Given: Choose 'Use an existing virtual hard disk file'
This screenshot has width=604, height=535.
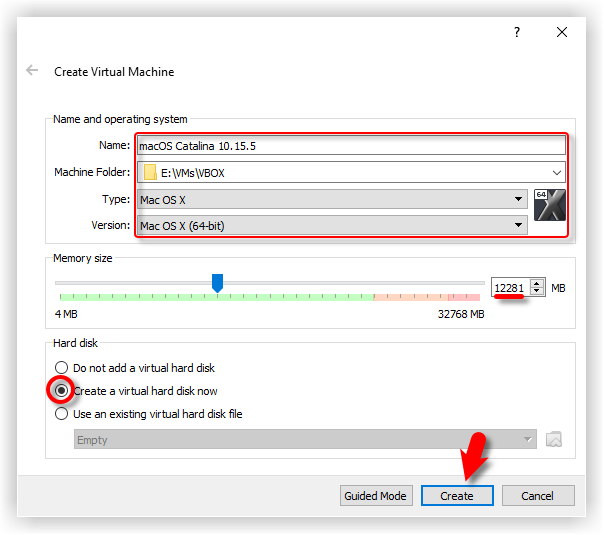Looking at the screenshot, I should [x=62, y=414].
